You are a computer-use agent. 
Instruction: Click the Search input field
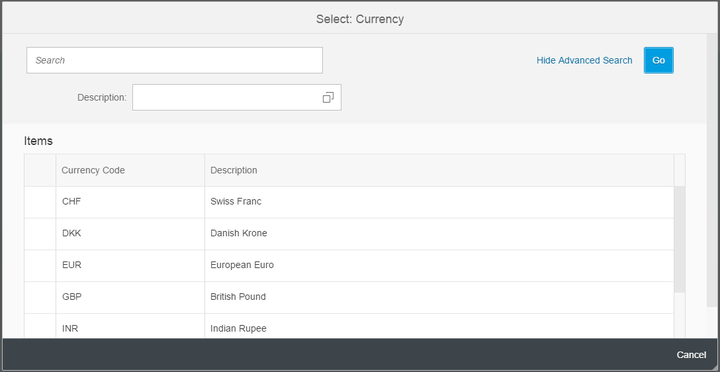coord(174,60)
